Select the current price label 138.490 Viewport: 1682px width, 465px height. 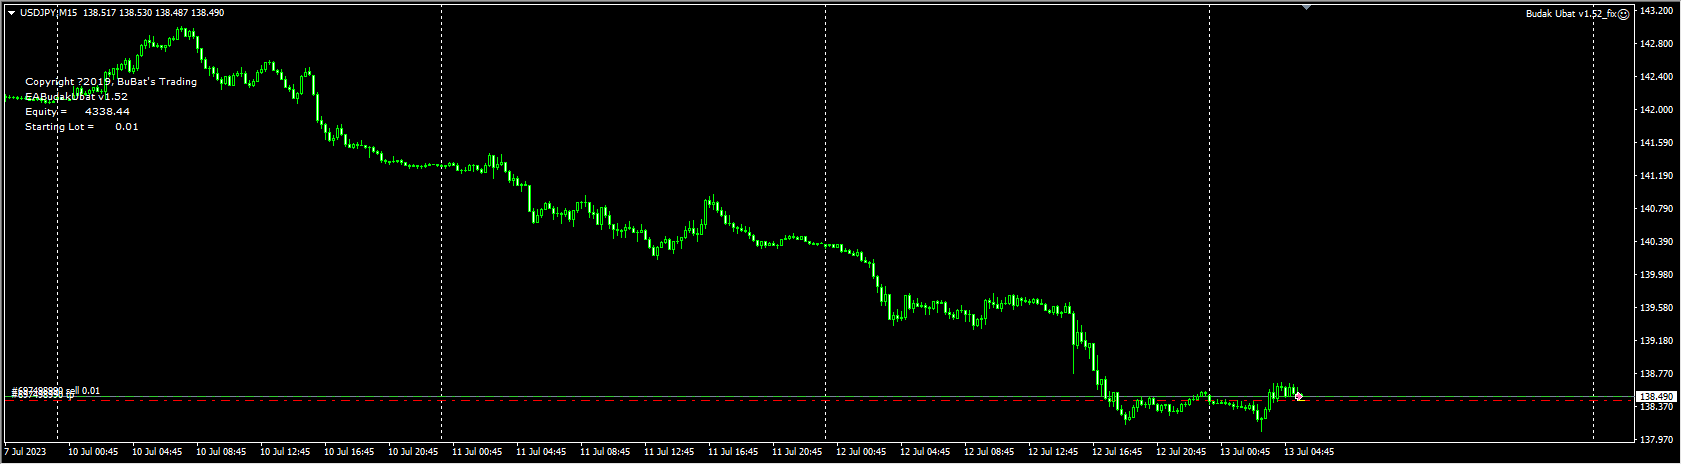[x=1654, y=397]
